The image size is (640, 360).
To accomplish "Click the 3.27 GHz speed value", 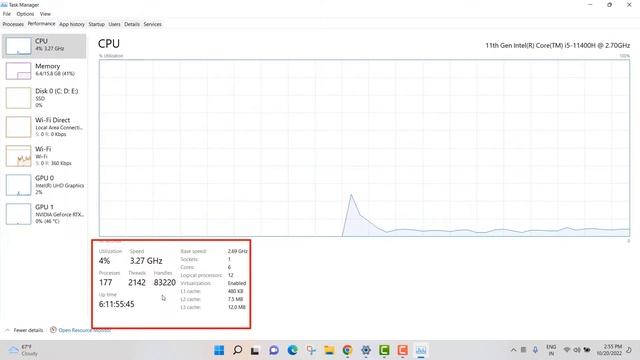I will 146,261.
